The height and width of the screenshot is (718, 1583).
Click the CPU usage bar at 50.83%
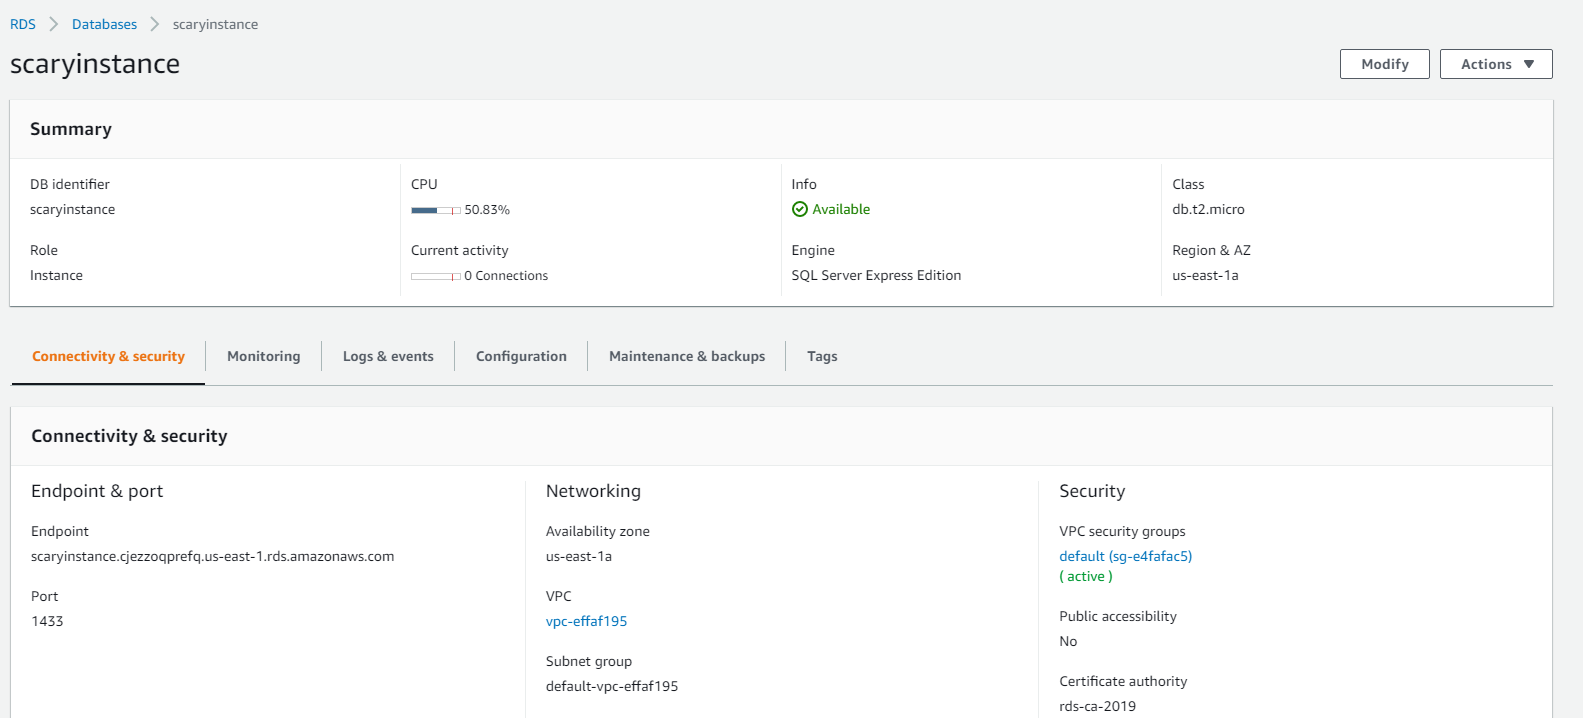436,210
